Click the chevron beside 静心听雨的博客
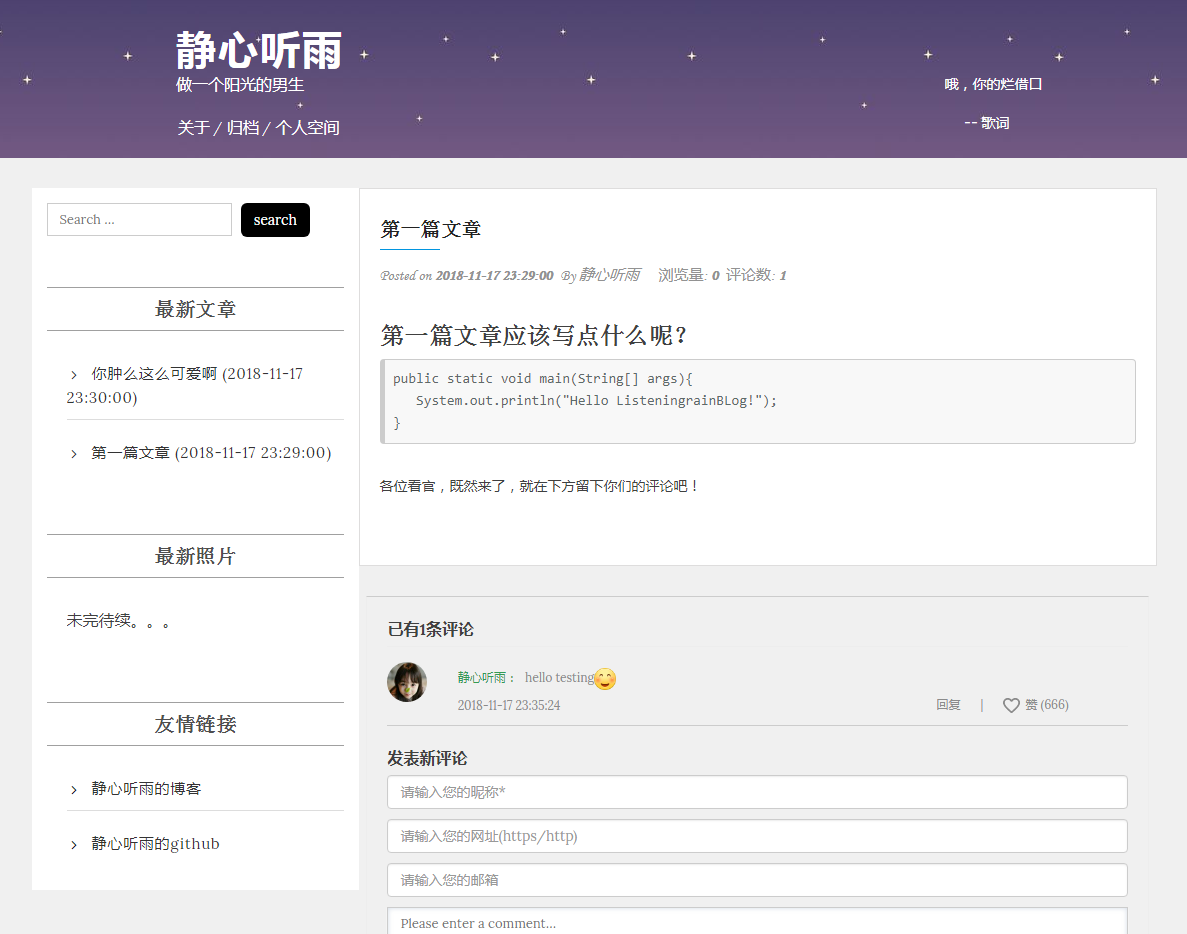 [x=73, y=790]
